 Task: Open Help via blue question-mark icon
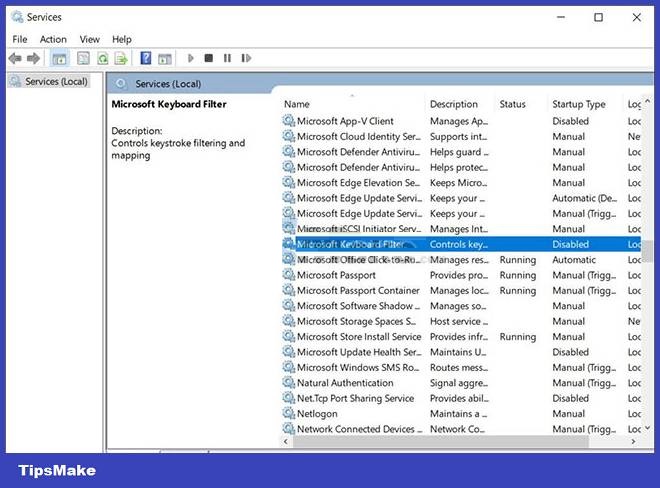coord(146,59)
